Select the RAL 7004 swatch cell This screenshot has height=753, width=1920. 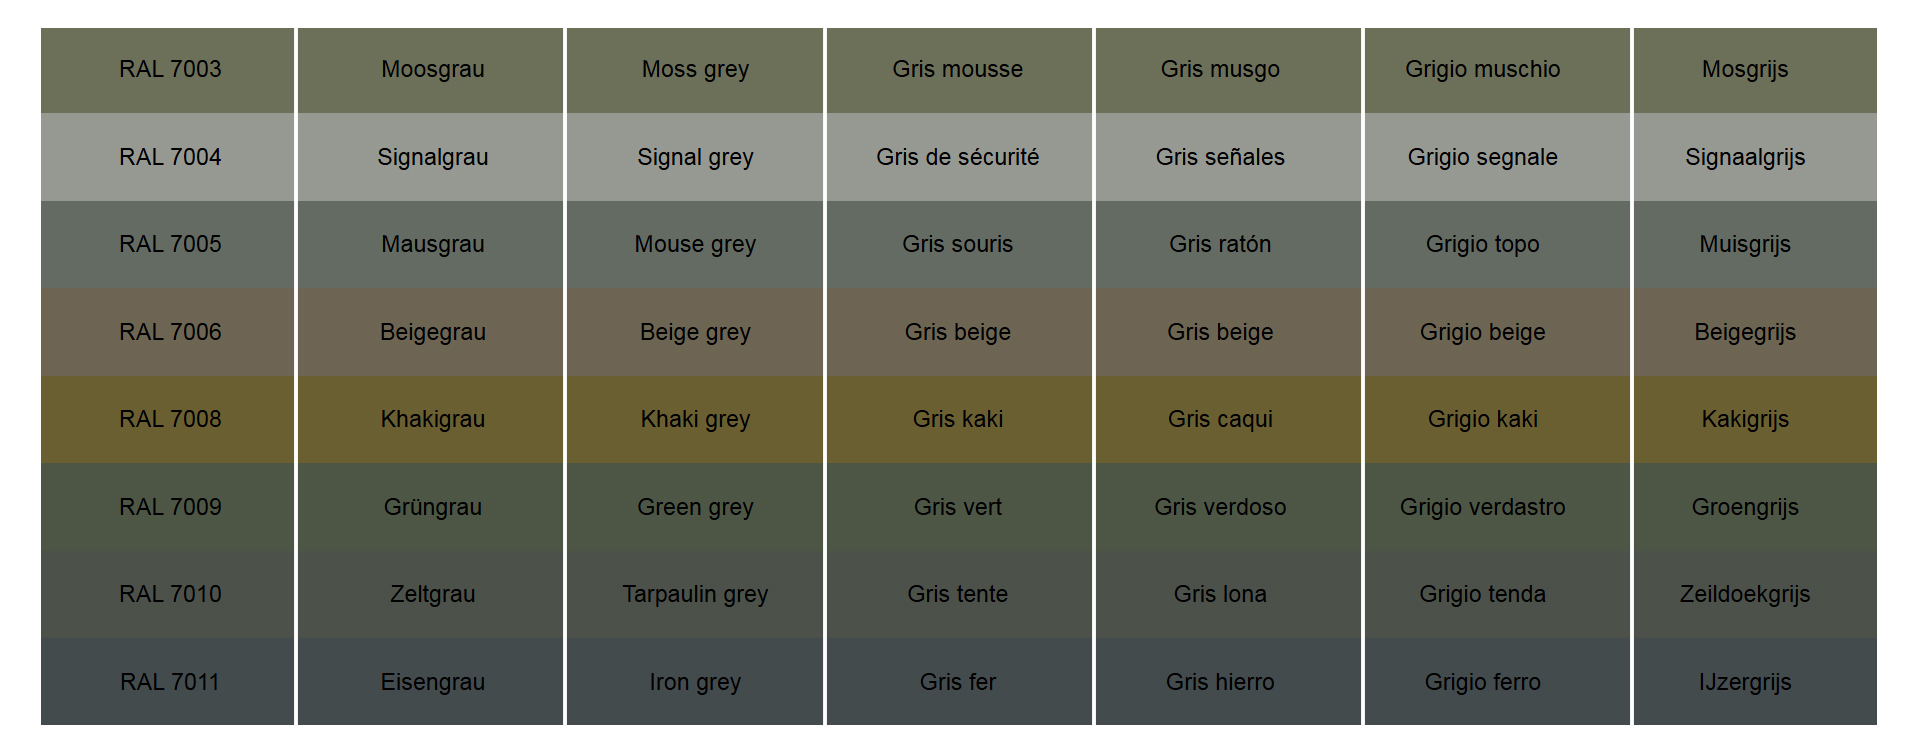tap(170, 157)
